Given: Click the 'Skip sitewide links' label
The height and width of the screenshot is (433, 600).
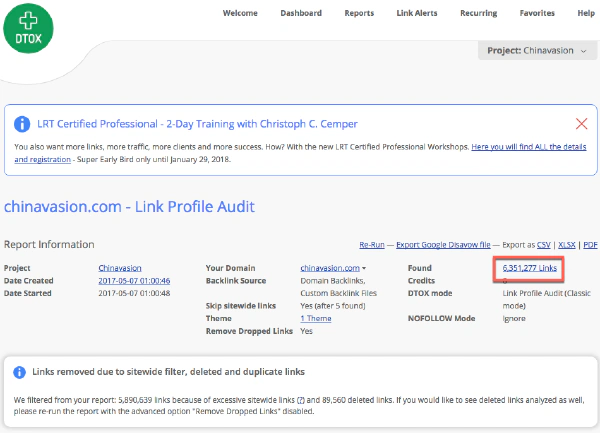Looking at the screenshot, I should point(241,306).
